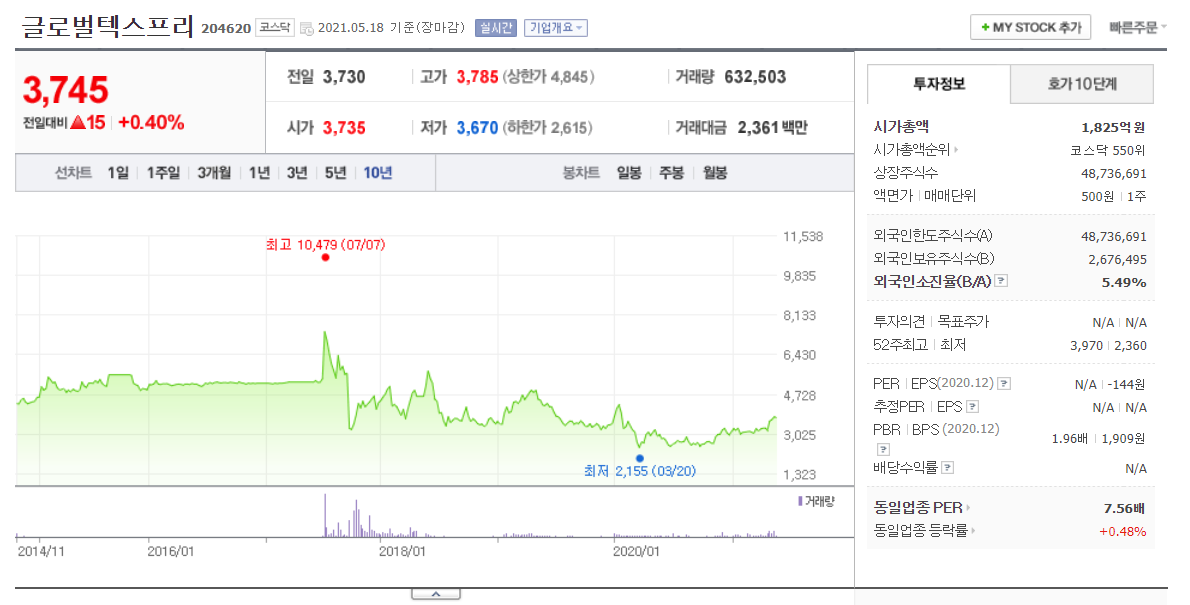This screenshot has height=605, width=1190.
Task: Open the 기업개요 dropdown
Action: pos(556,28)
